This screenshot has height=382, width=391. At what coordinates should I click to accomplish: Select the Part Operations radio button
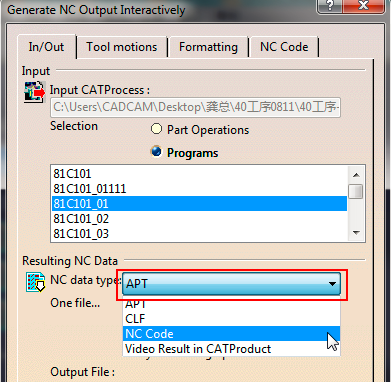(156, 129)
